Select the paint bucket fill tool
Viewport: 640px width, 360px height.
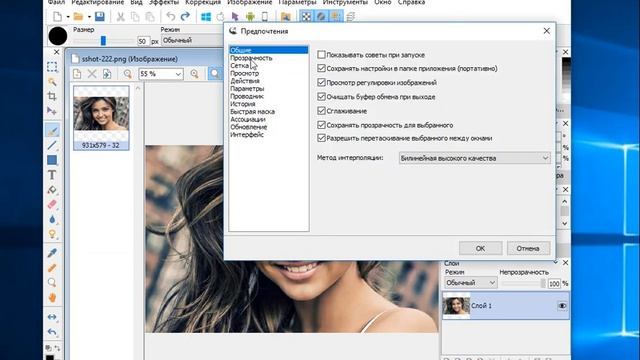[x=52, y=190]
